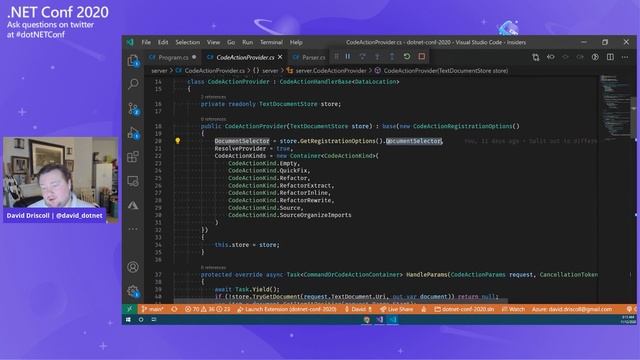
Task: Click Visual Studio icon in taskbar
Action: coord(380,320)
